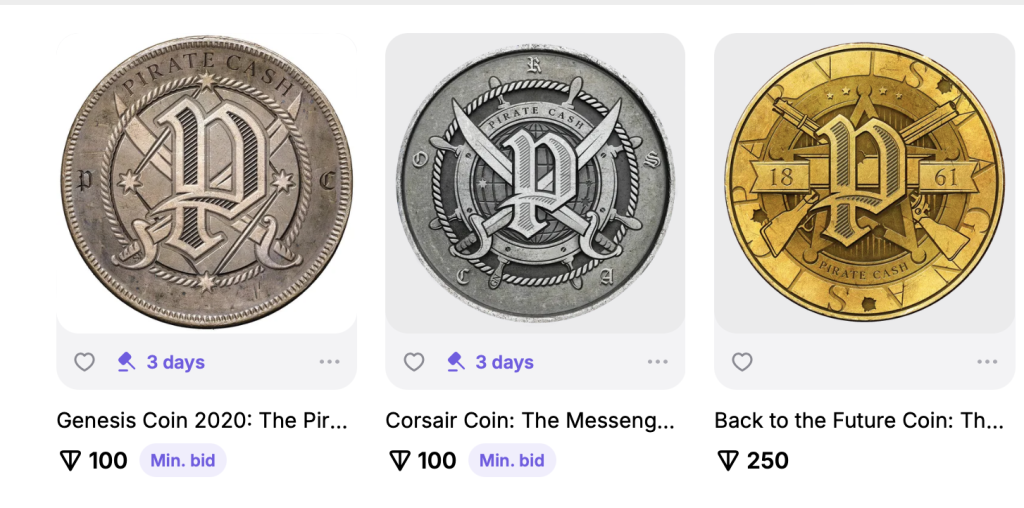Click the 3 days timer on Corsair Coin
The image size is (1024, 508).
click(x=504, y=362)
